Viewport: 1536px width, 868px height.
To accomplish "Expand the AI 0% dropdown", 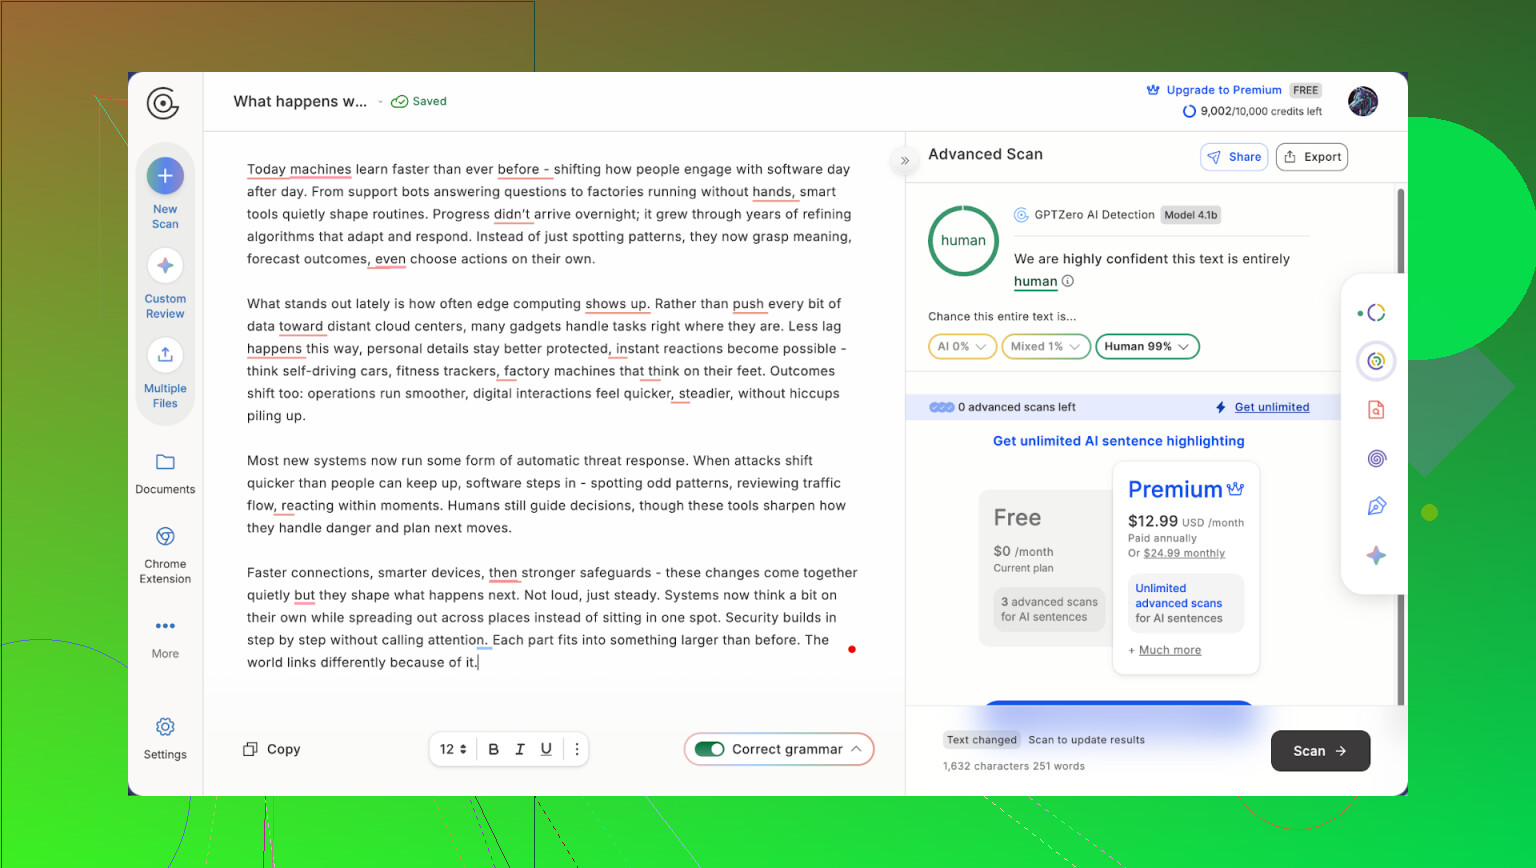I will (x=962, y=347).
